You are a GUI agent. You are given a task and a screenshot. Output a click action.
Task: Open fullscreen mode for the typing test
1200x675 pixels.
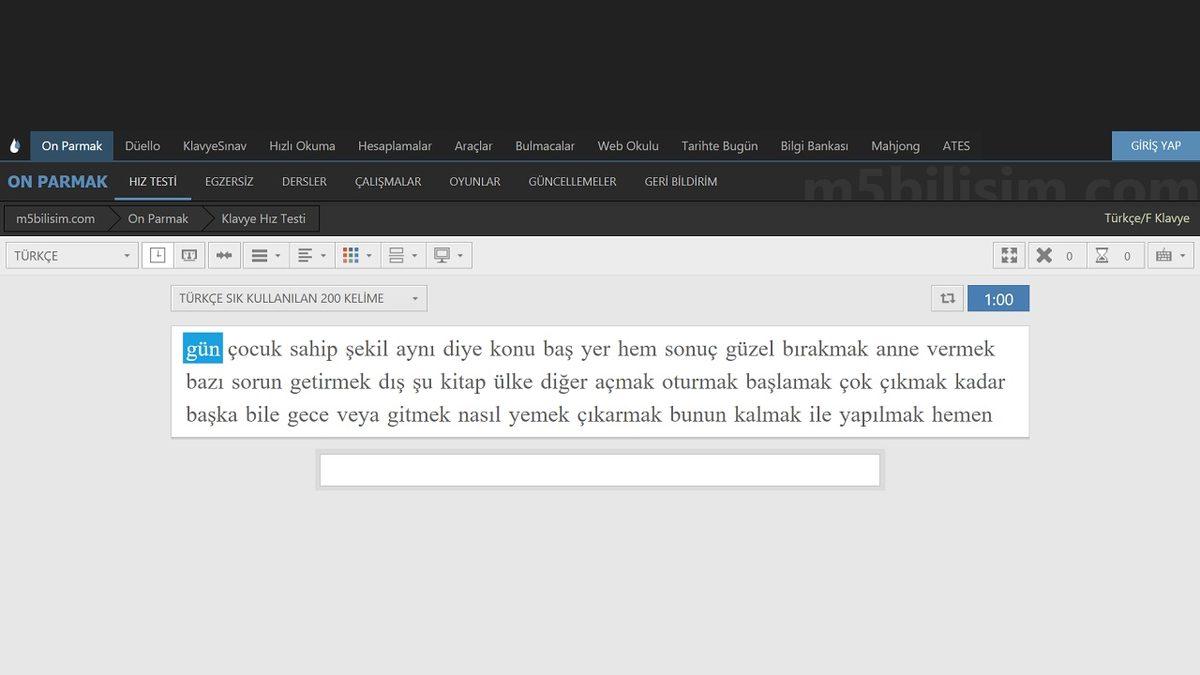click(x=1008, y=255)
